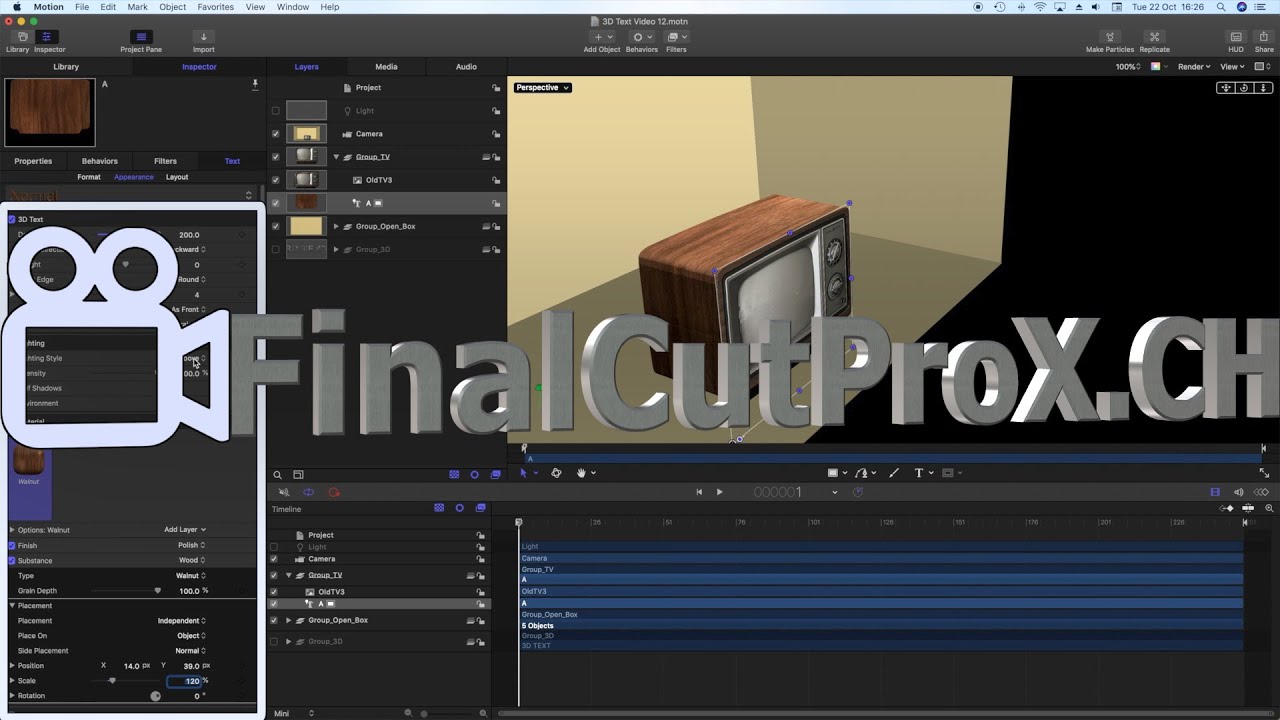1280x720 pixels.
Task: Select the Rectangle Mask tool
Action: coord(948,473)
